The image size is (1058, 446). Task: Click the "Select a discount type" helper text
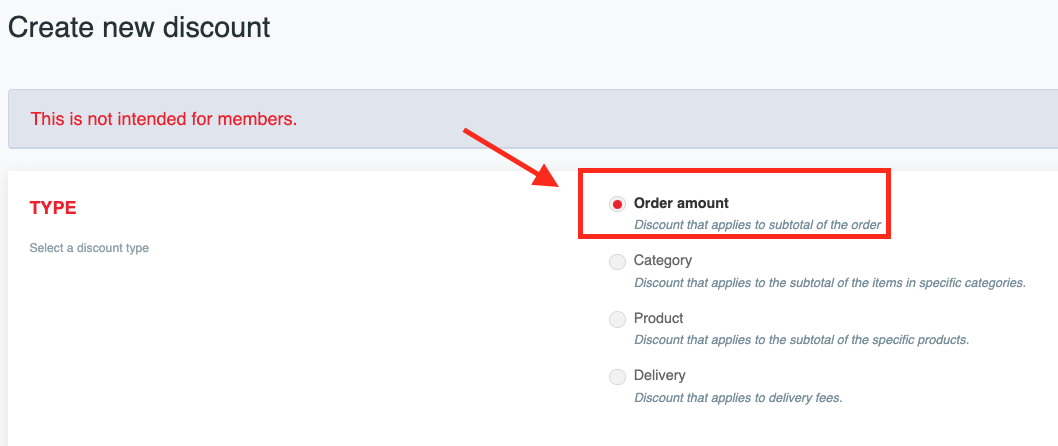click(89, 247)
